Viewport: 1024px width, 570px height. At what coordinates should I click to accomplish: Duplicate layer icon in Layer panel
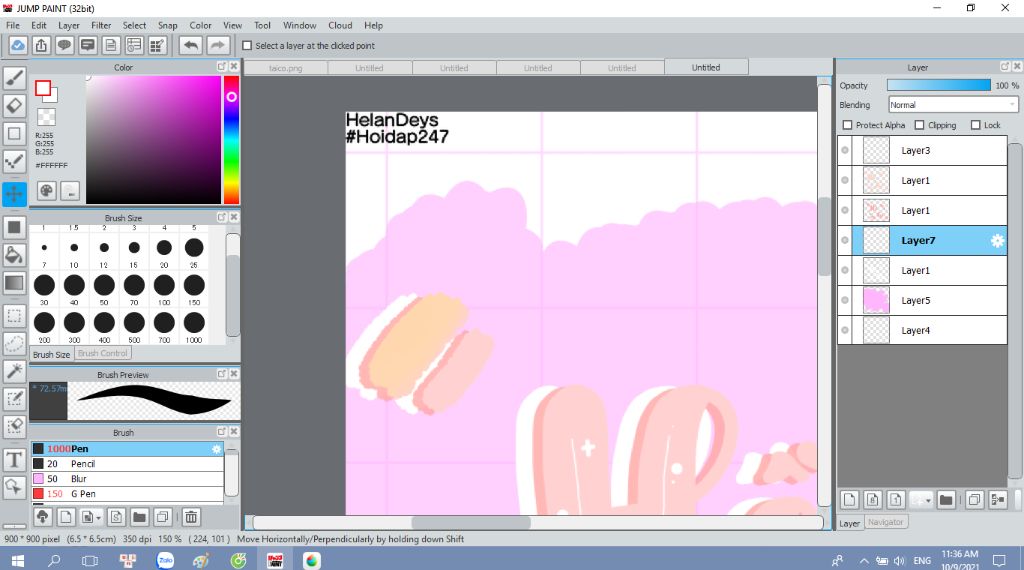pyautogui.click(x=974, y=500)
